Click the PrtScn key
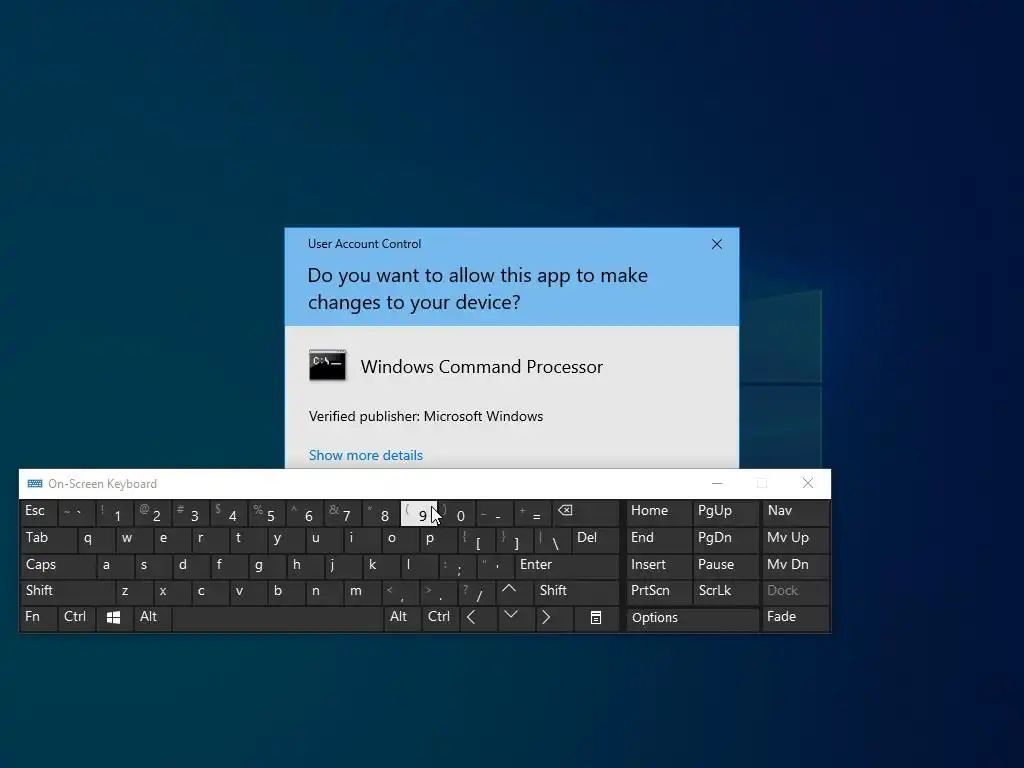1024x768 pixels. pyautogui.click(x=659, y=592)
